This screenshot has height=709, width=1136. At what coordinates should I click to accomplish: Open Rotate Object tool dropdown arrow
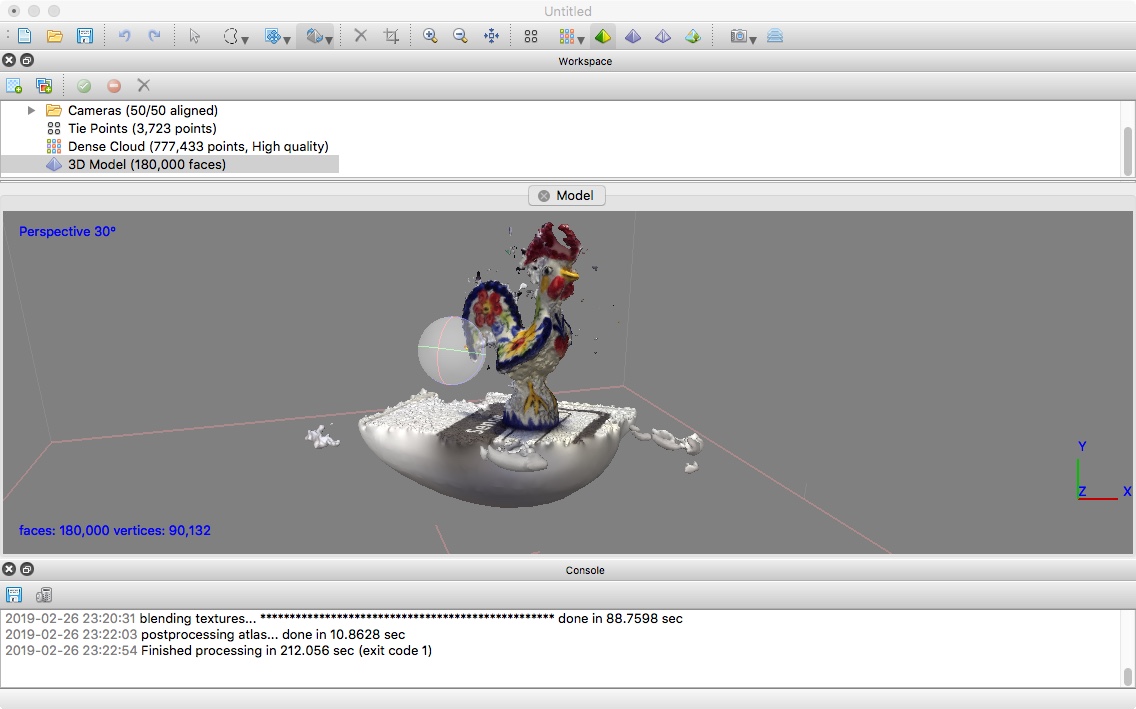[329, 40]
